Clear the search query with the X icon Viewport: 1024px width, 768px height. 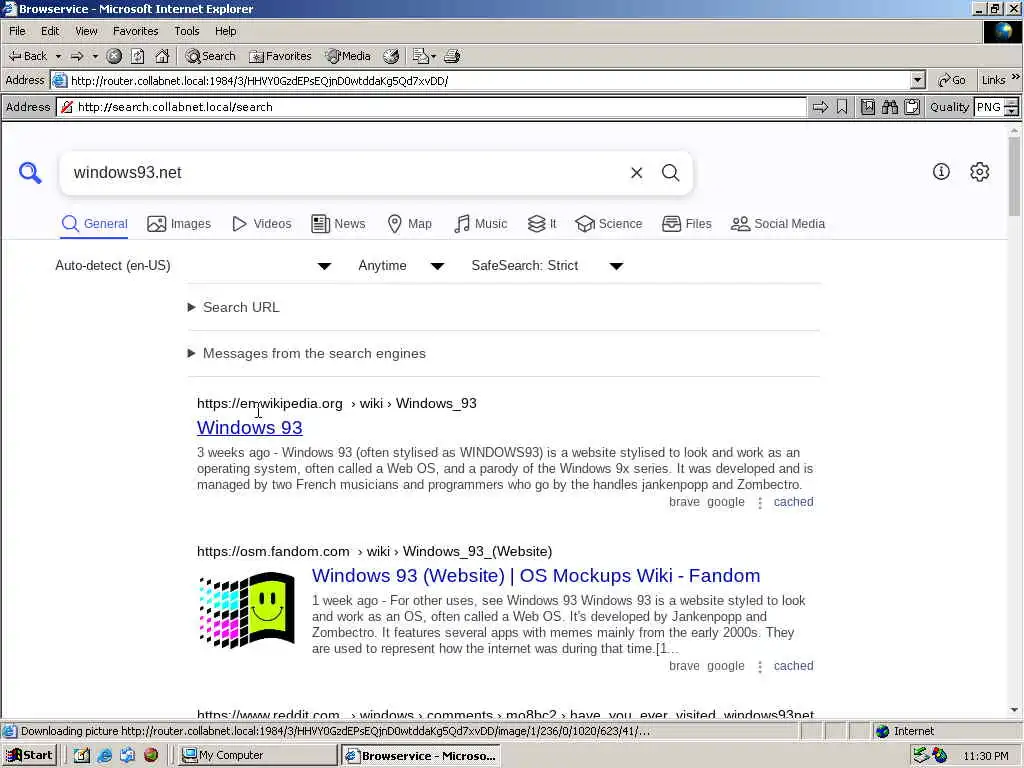pos(637,172)
